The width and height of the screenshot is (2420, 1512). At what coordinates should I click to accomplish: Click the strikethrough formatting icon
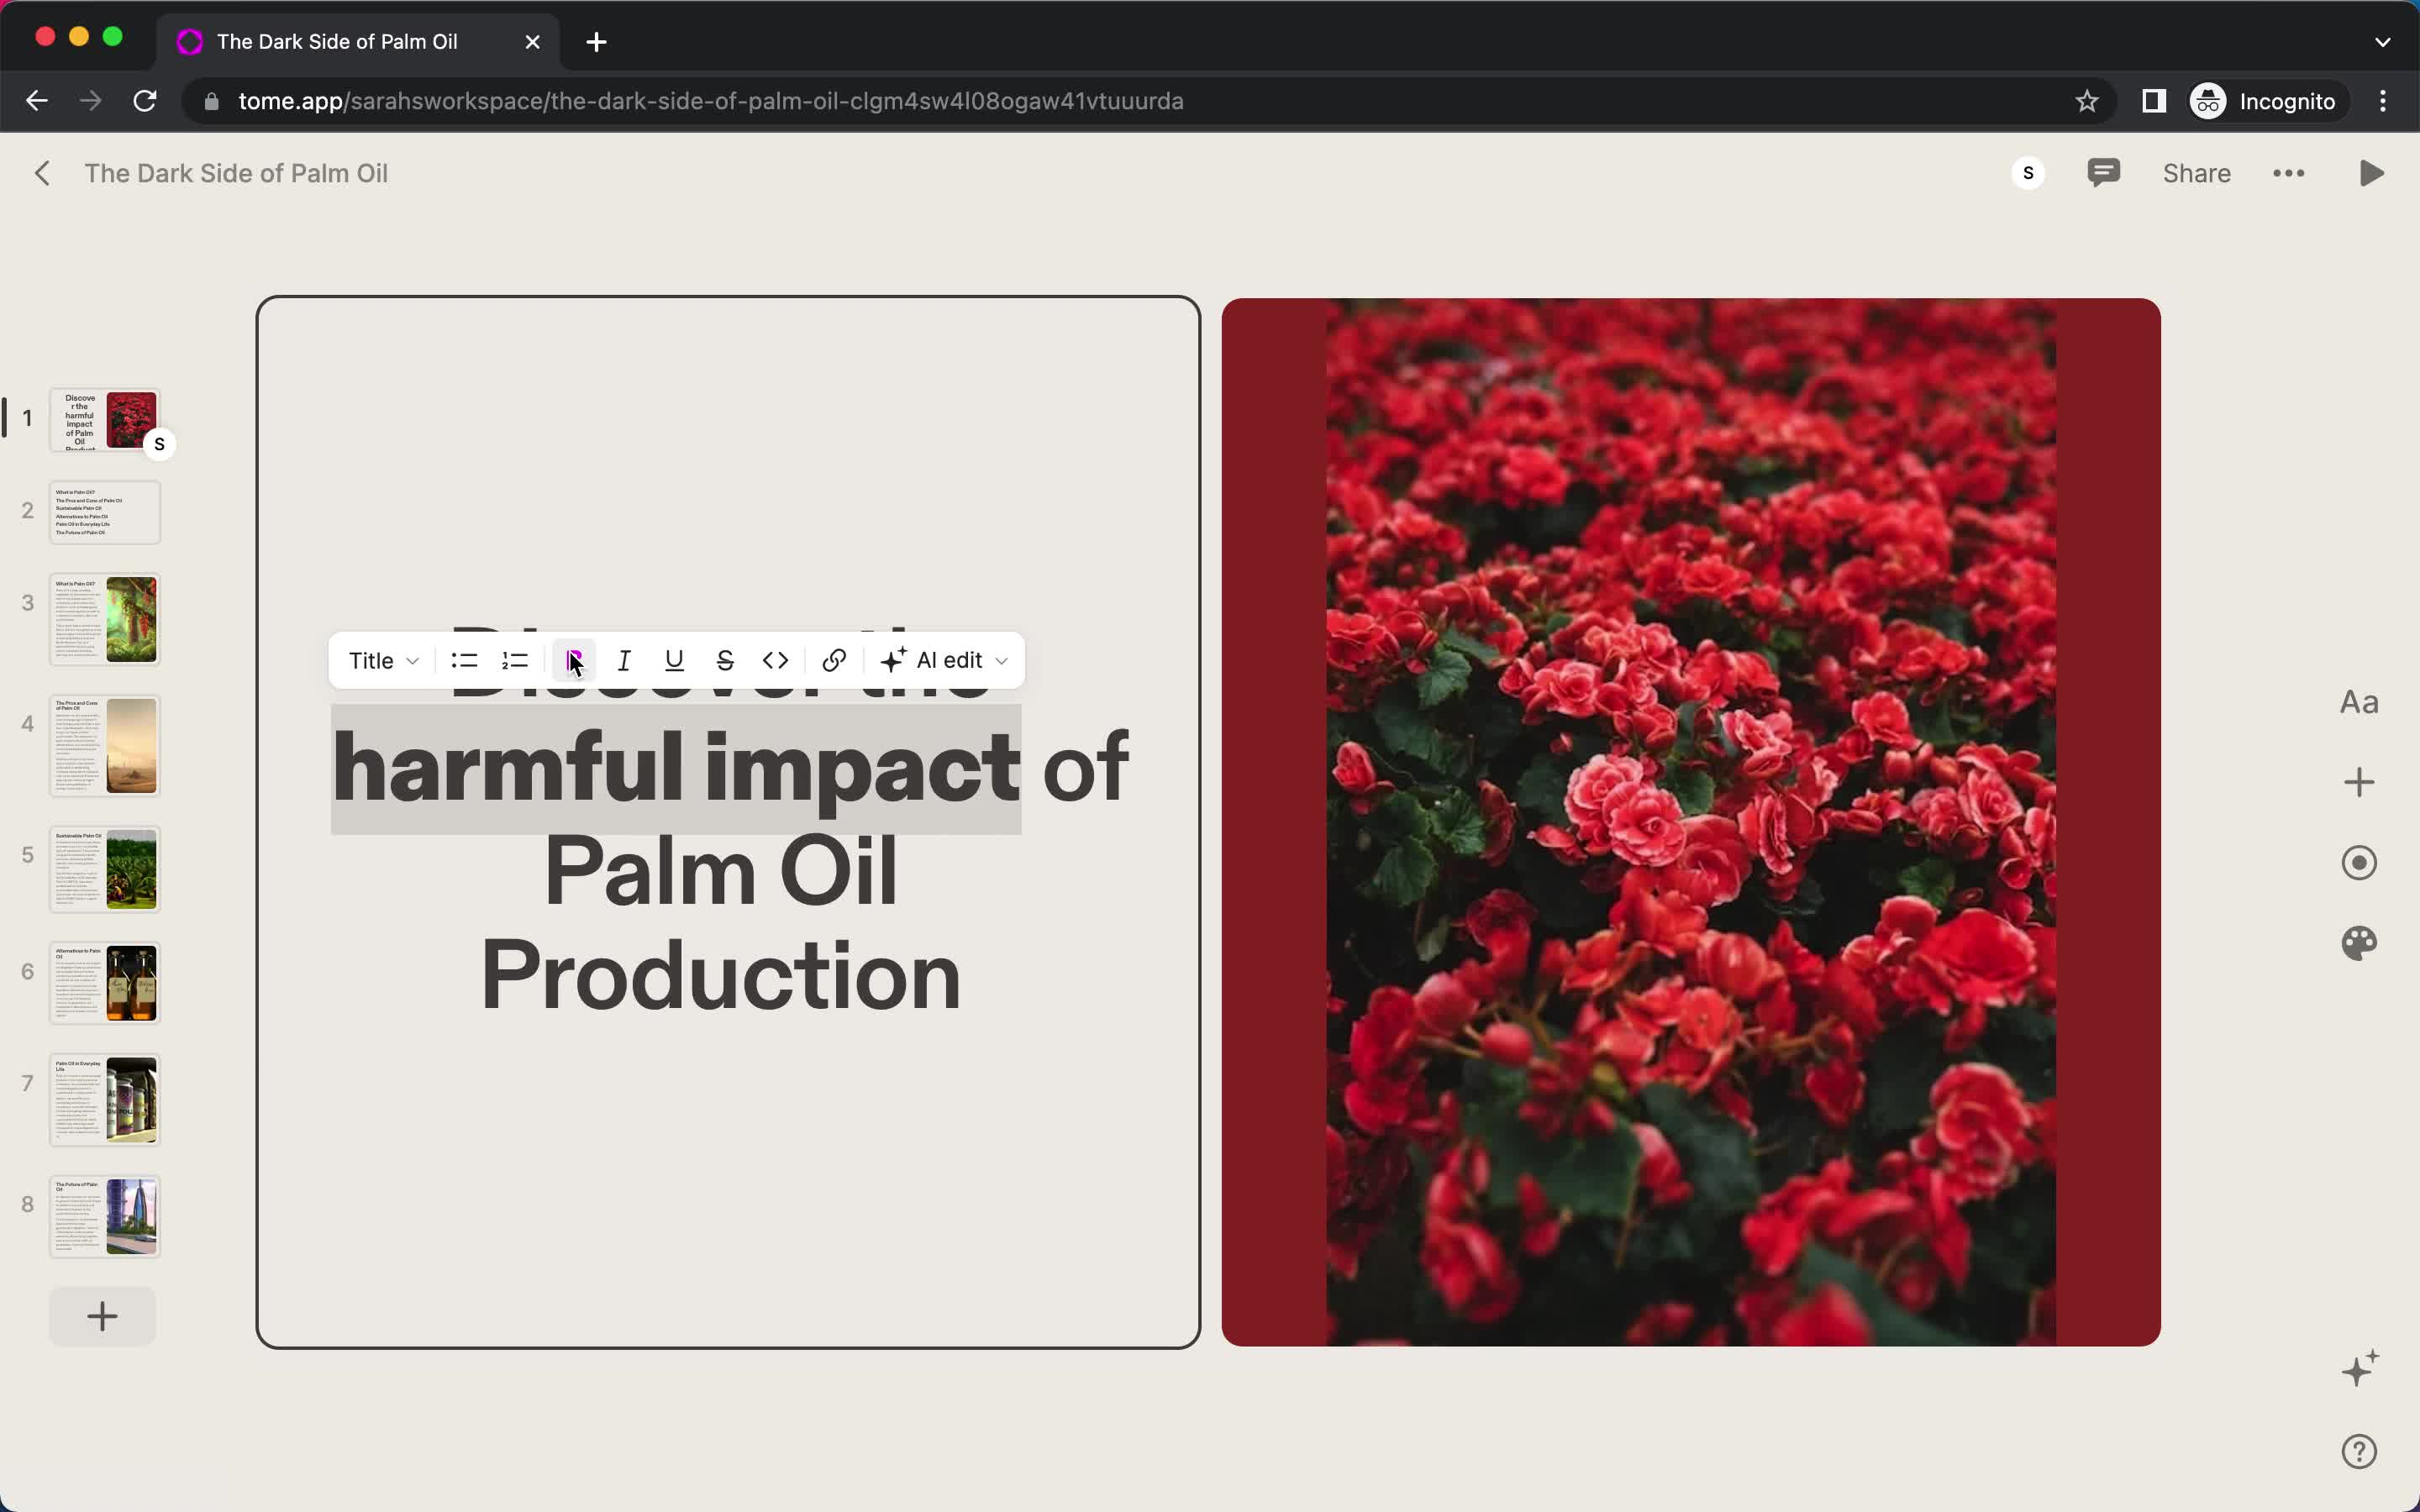point(725,660)
